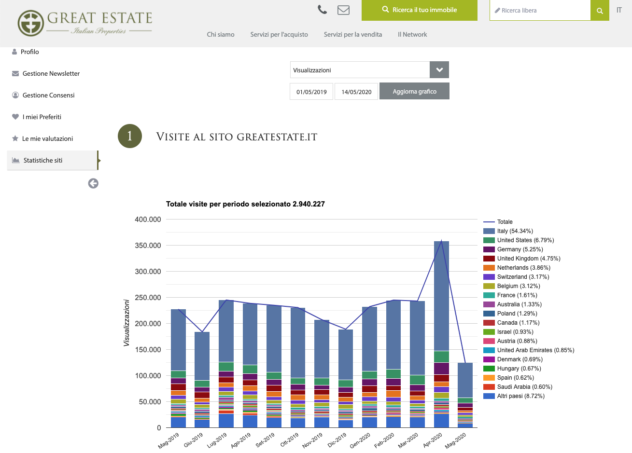Click the United States legend swatch
Screen dimensions: 632x453
click(489, 240)
